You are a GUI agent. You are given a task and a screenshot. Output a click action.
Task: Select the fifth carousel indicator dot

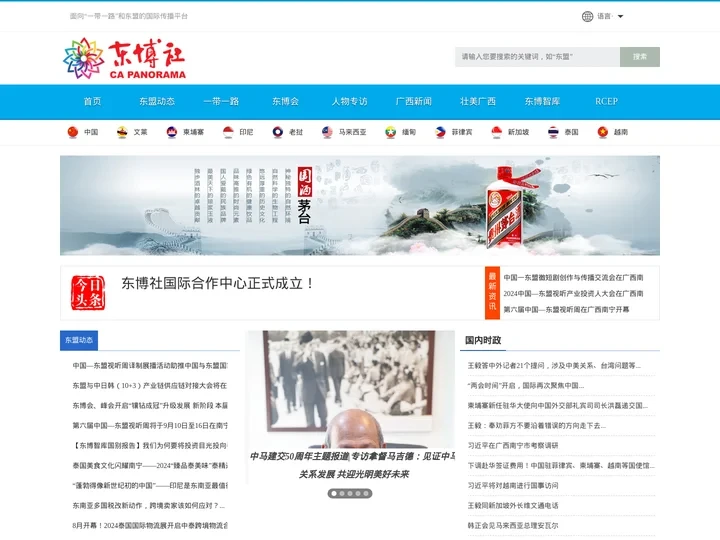point(366,494)
